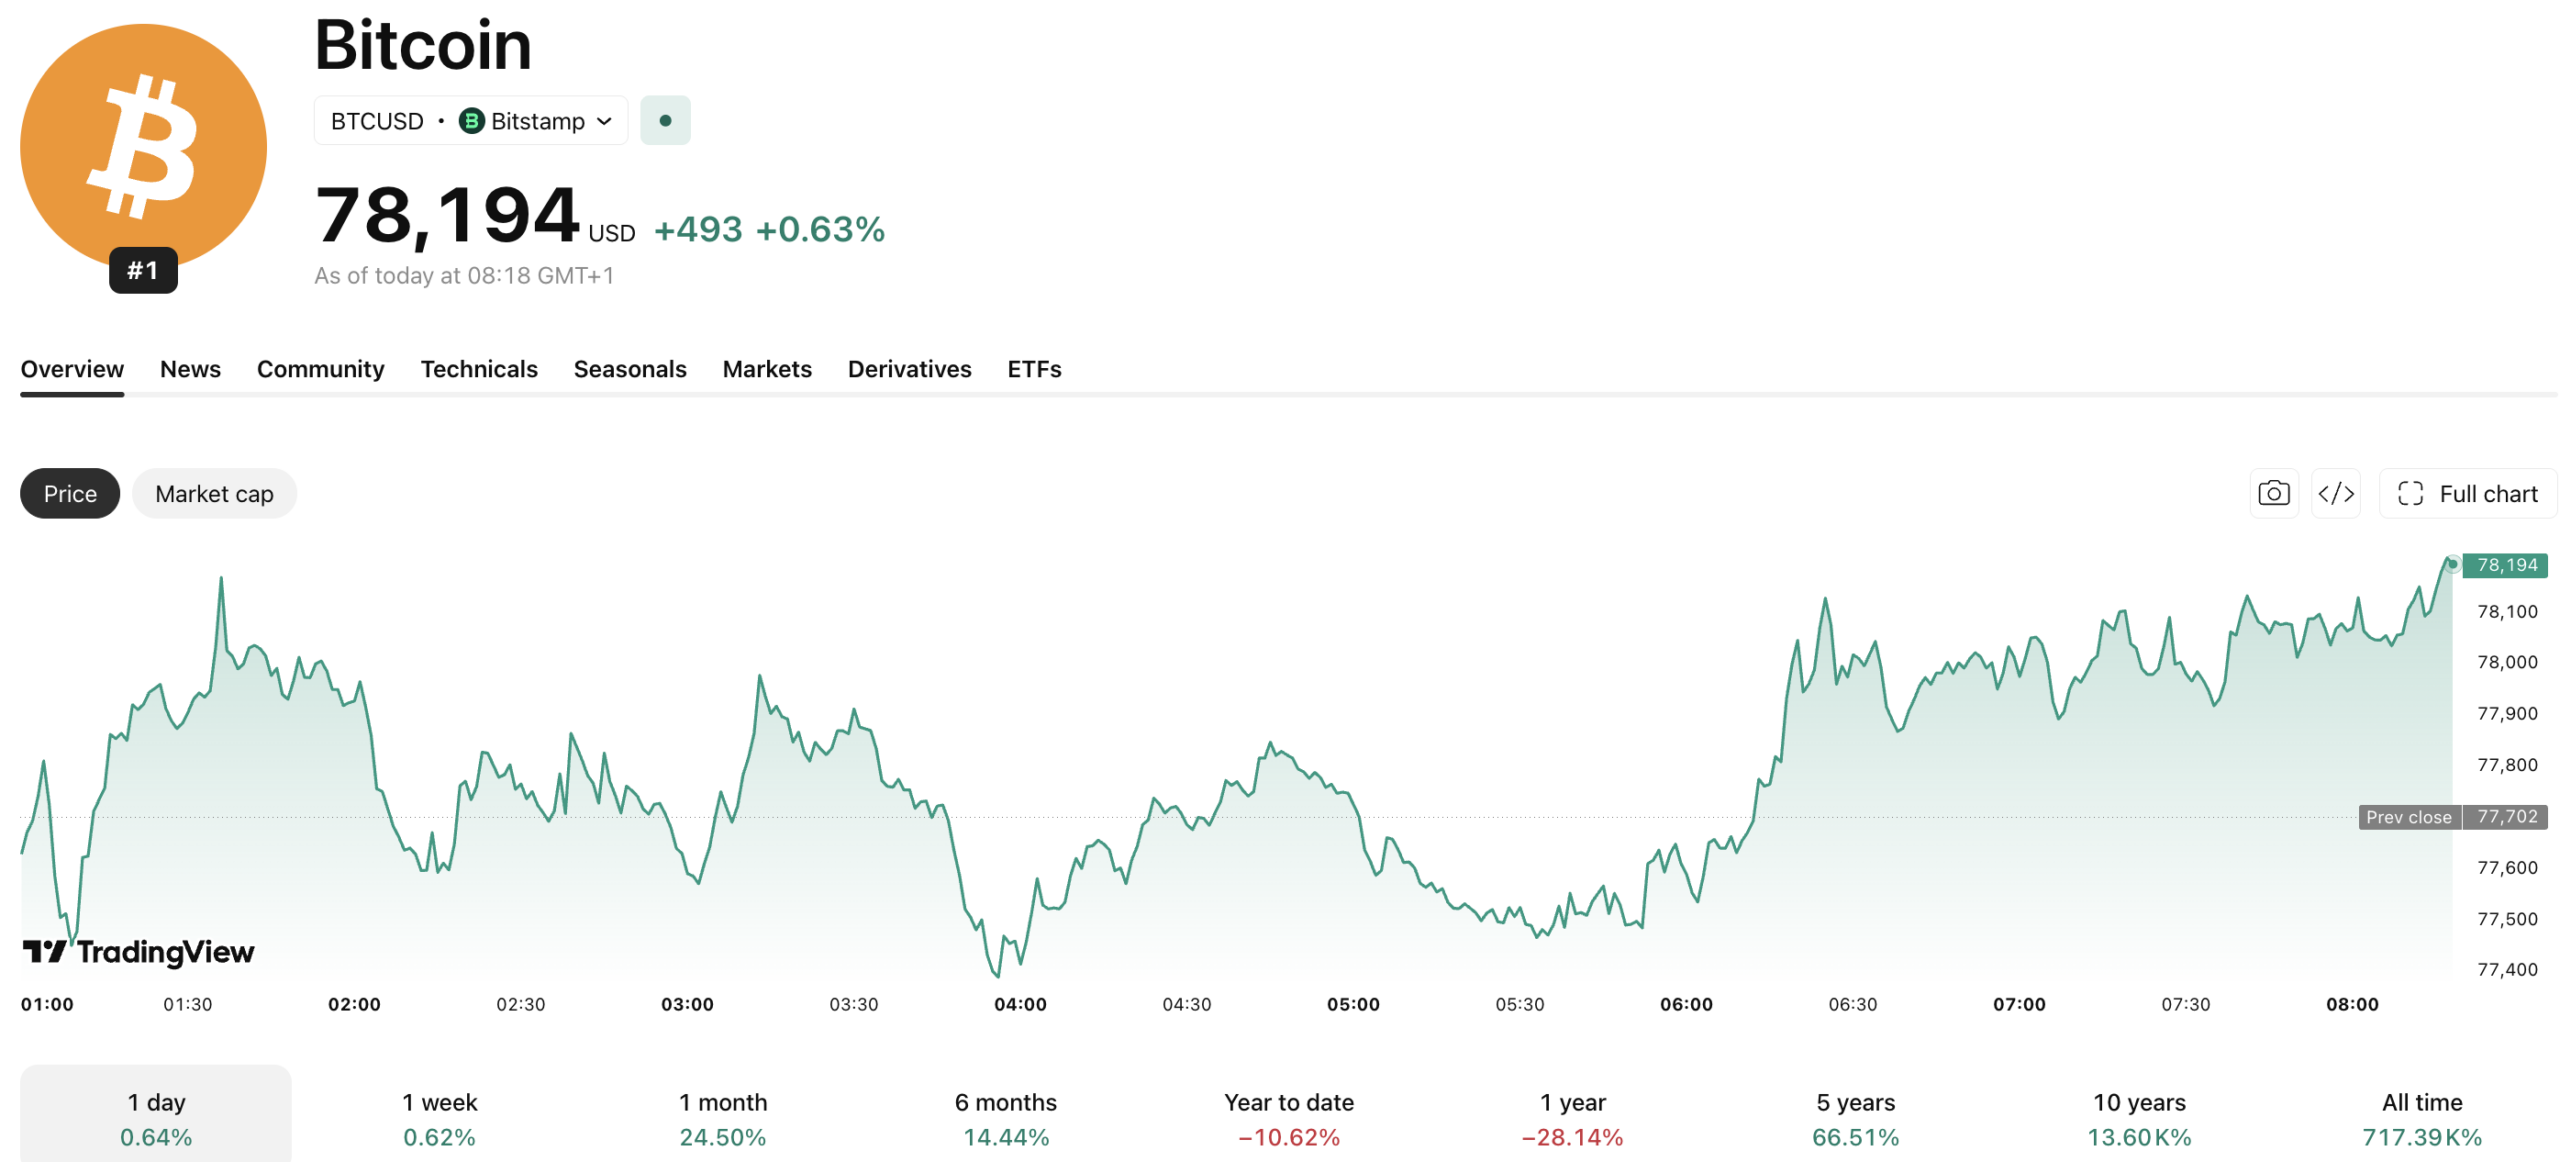2560x1162 pixels.
Task: Click the TradingView logo on chart
Action: coord(138,951)
